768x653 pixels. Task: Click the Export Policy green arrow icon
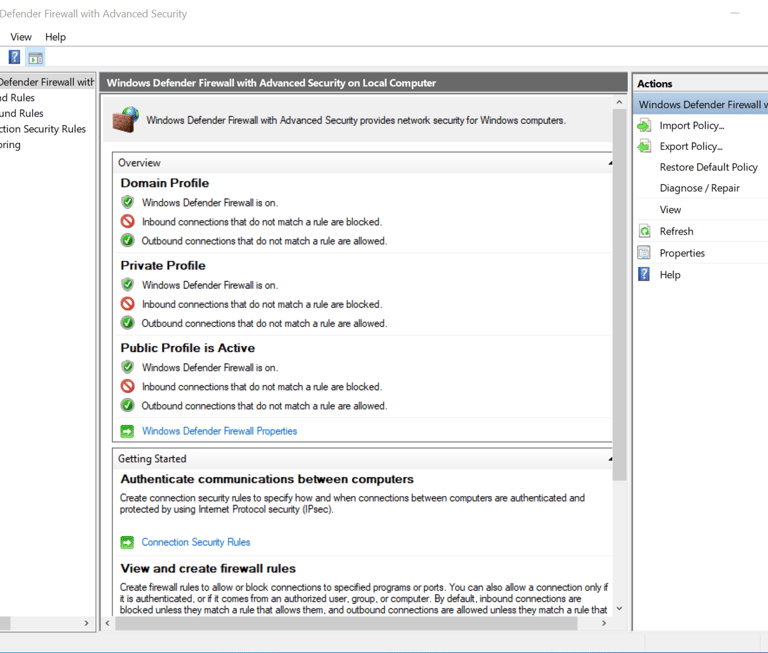tap(644, 146)
